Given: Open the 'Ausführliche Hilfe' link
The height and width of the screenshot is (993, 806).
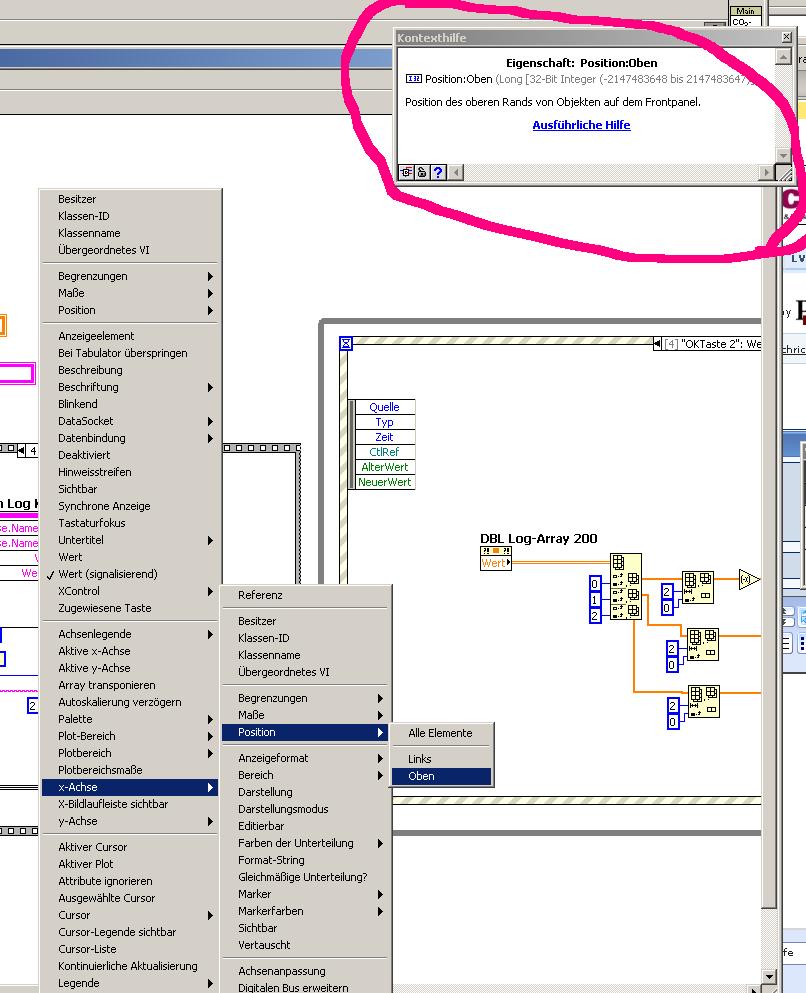Looking at the screenshot, I should pyautogui.click(x=581, y=125).
